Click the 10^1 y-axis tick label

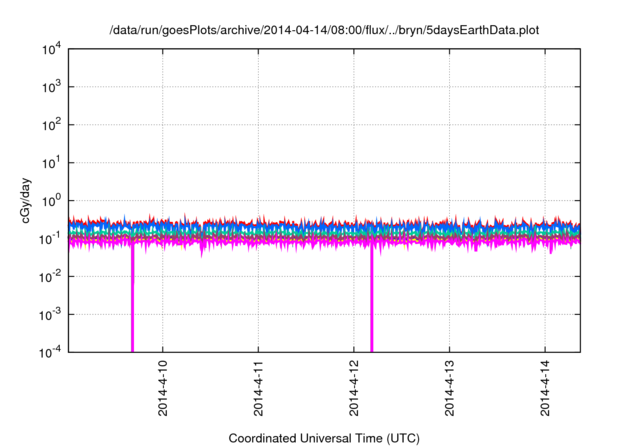(x=50, y=162)
